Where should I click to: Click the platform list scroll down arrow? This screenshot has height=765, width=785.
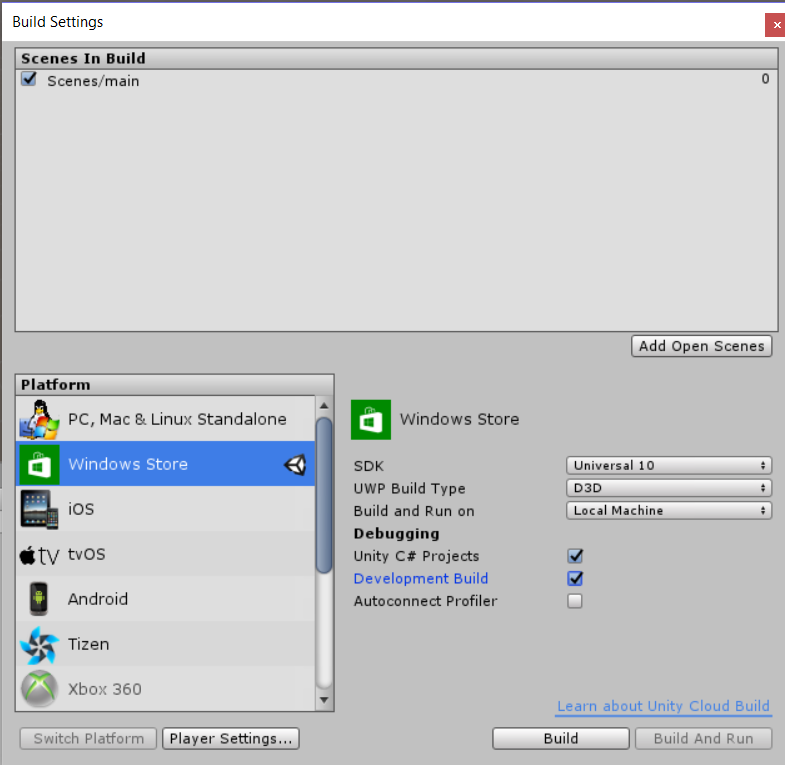click(324, 700)
